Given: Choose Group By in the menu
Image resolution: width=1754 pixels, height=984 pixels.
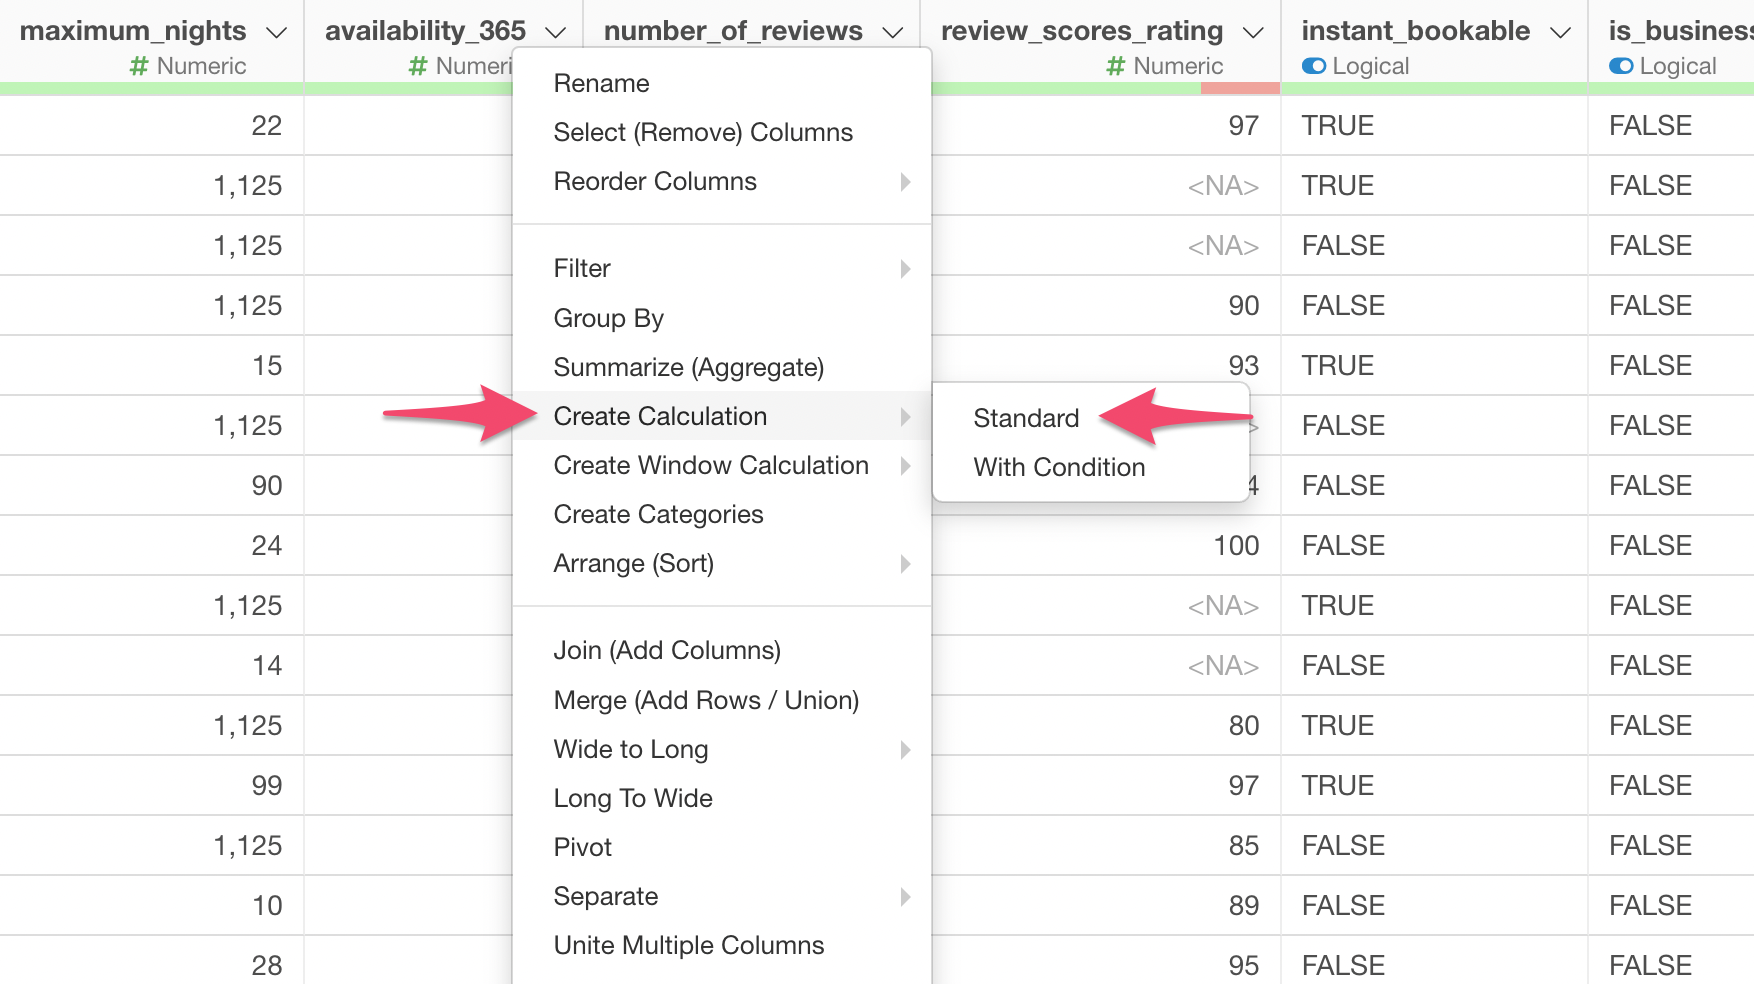Looking at the screenshot, I should pos(608,318).
